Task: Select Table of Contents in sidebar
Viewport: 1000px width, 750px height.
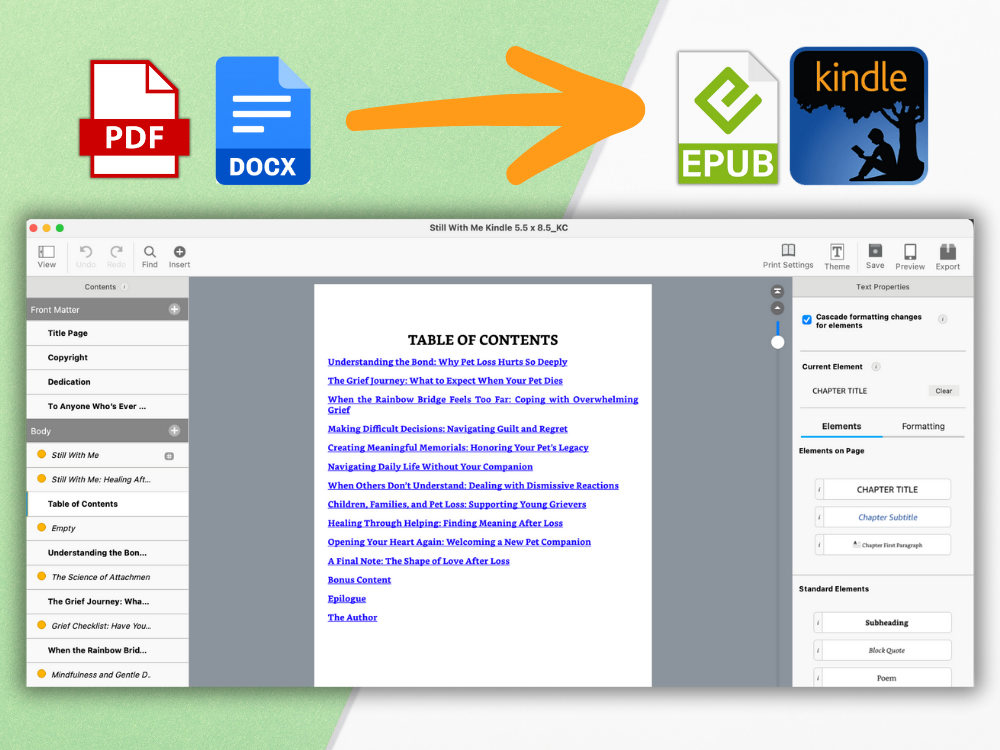Action: coord(107,504)
